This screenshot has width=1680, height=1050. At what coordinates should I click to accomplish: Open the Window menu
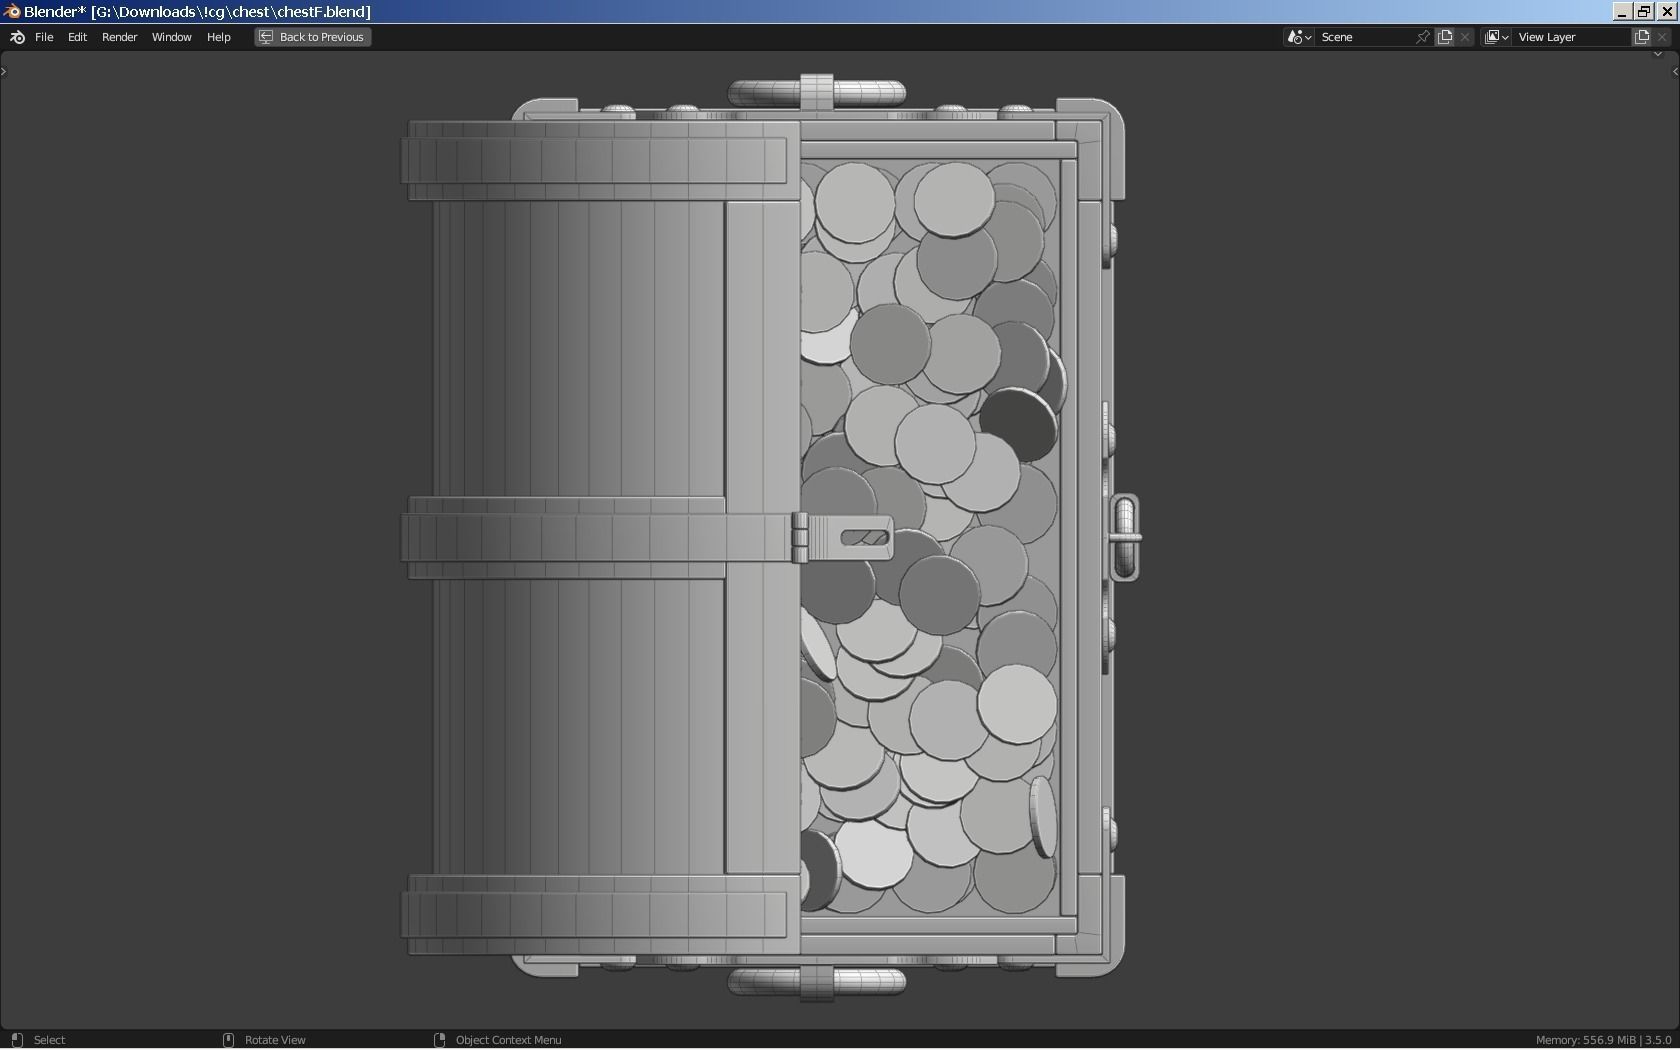171,37
